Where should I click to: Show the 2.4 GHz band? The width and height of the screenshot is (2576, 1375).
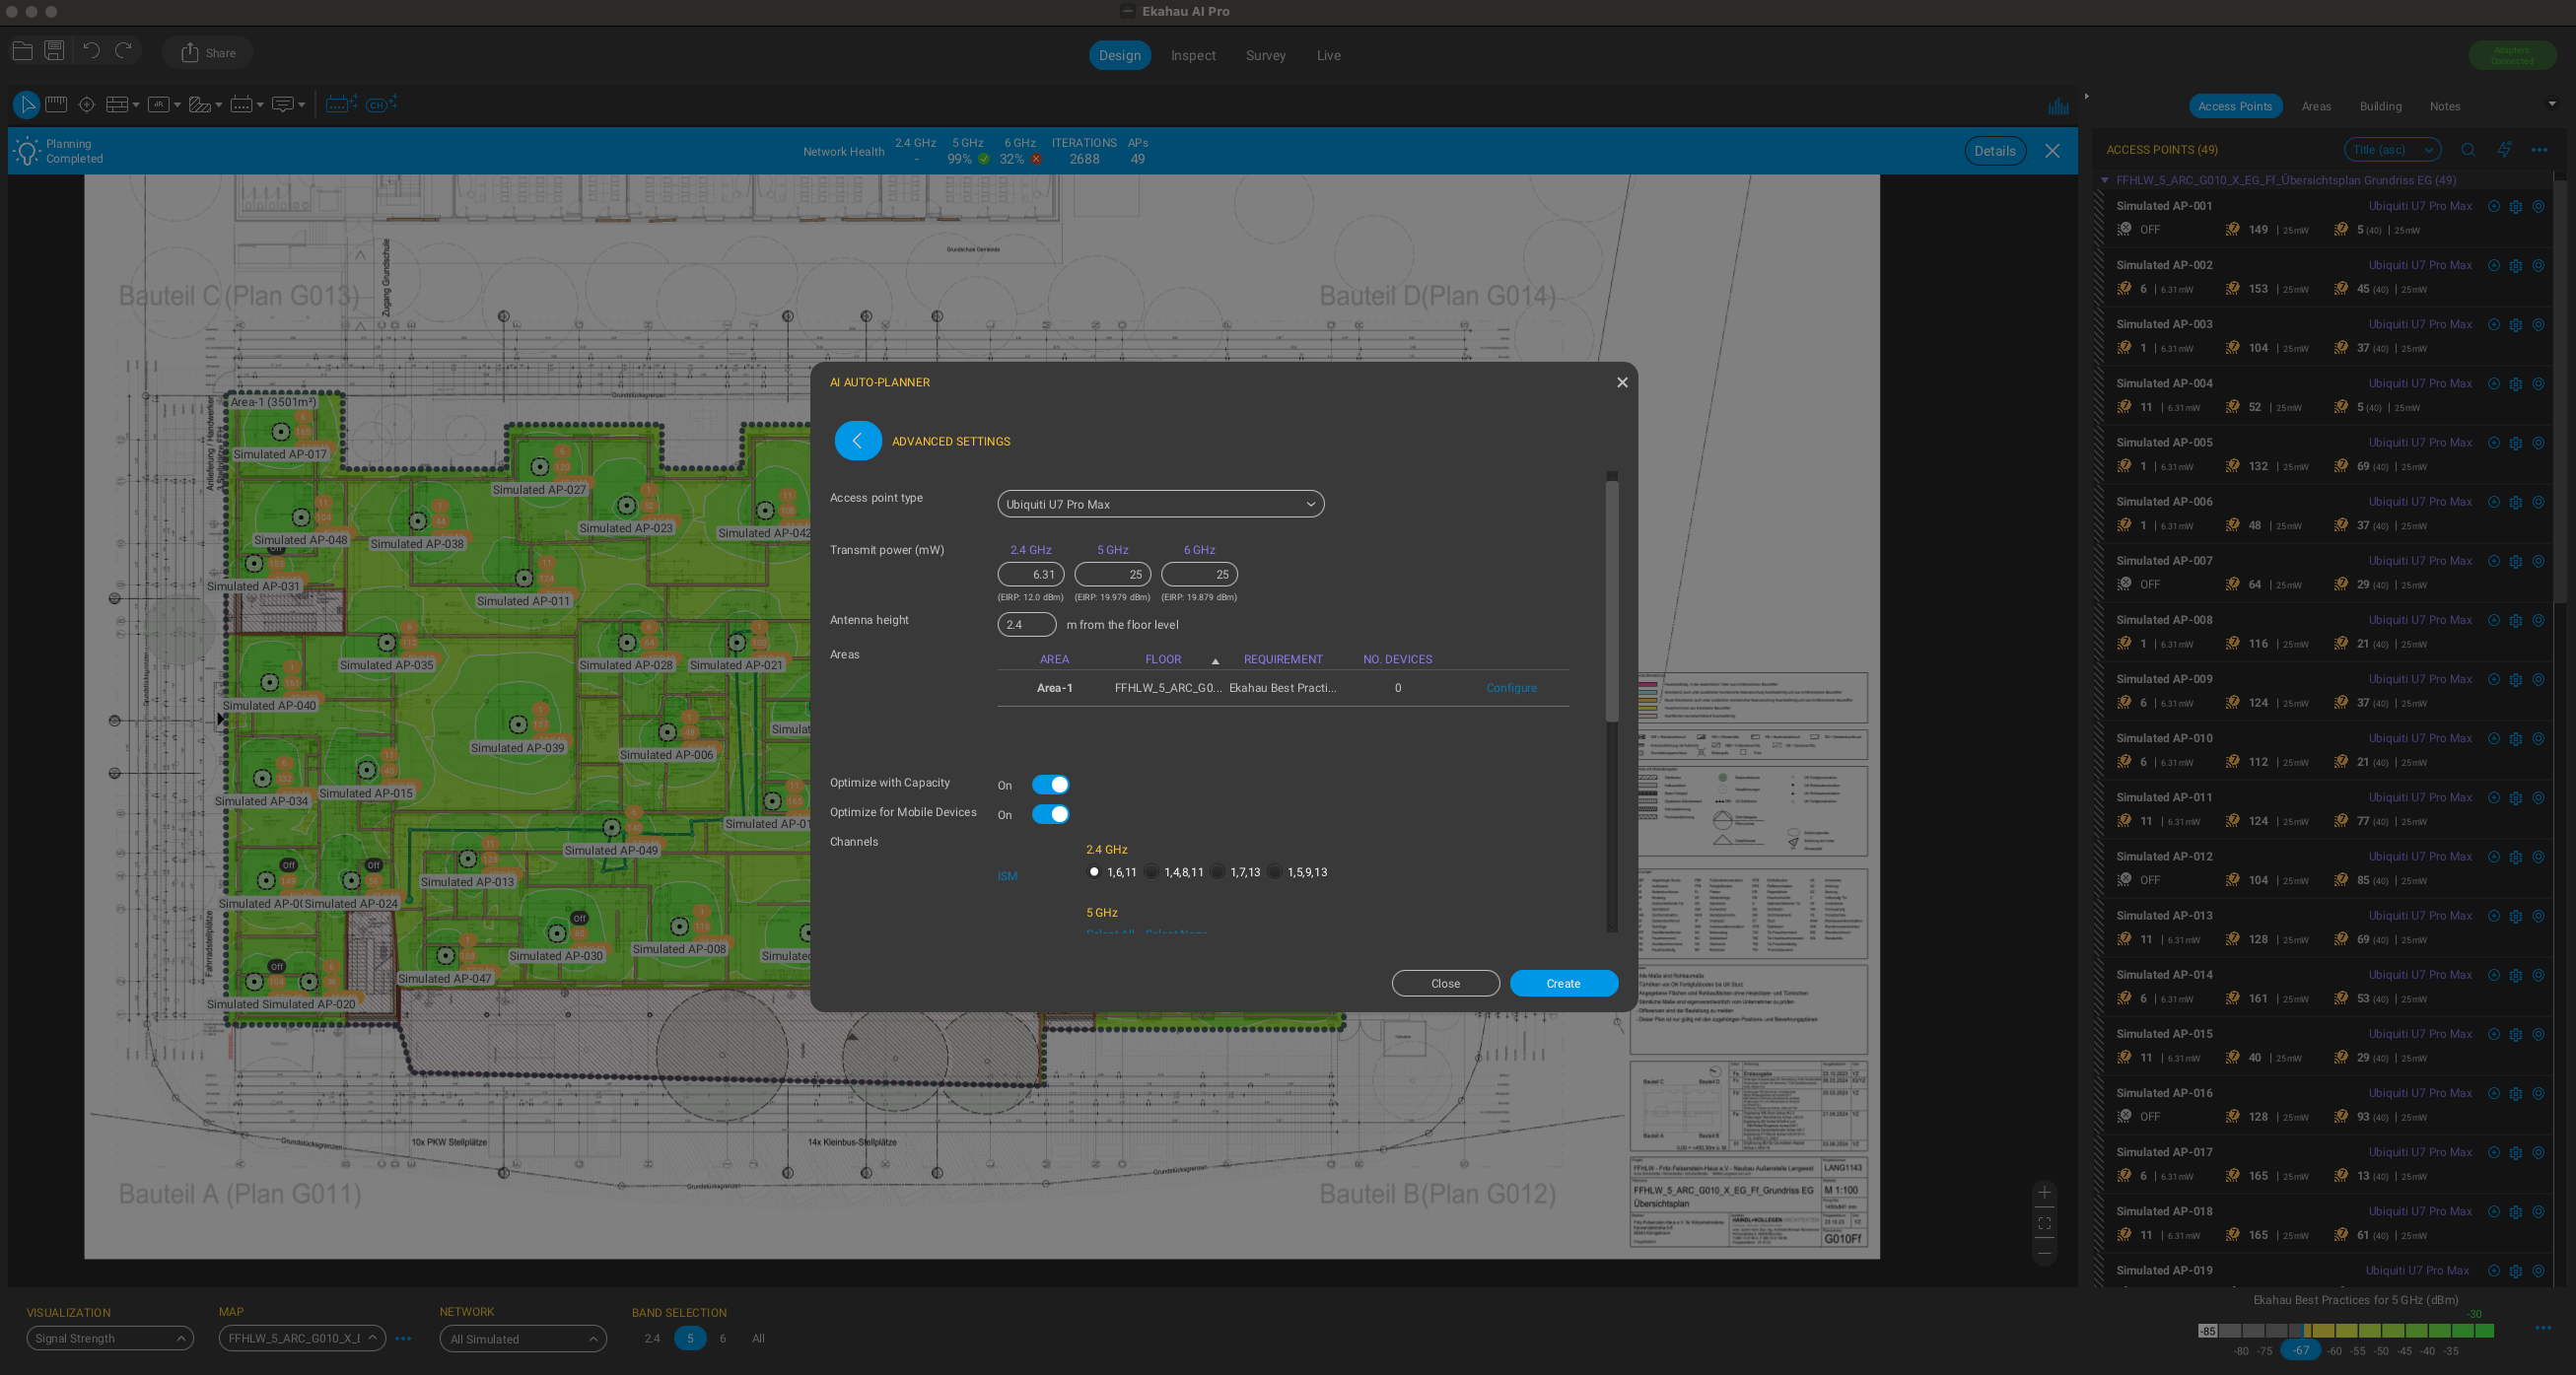point(652,1338)
